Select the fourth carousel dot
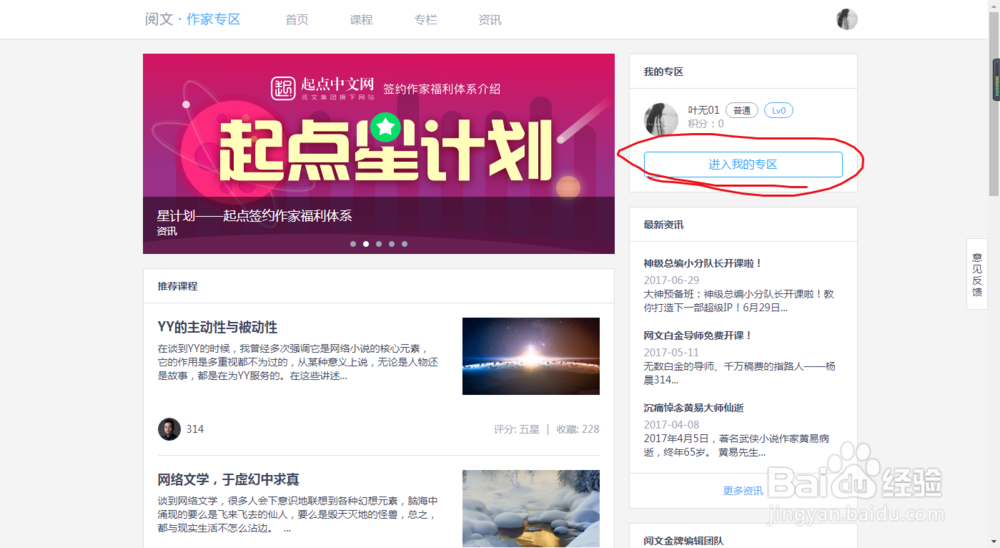Image resolution: width=1000 pixels, height=548 pixels. coord(392,244)
